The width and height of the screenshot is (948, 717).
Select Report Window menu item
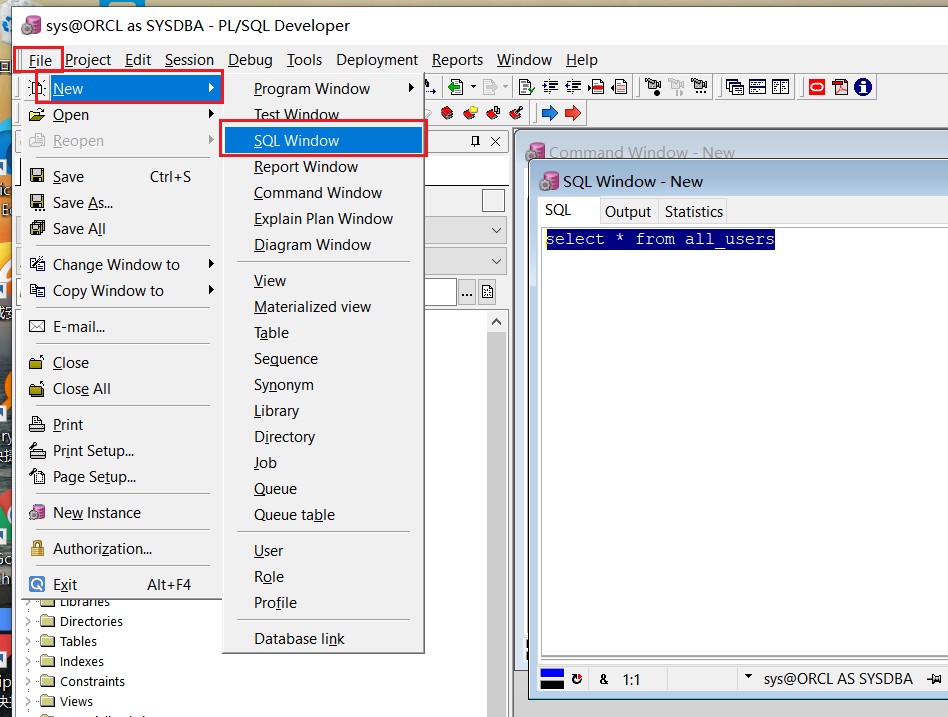tap(323, 166)
